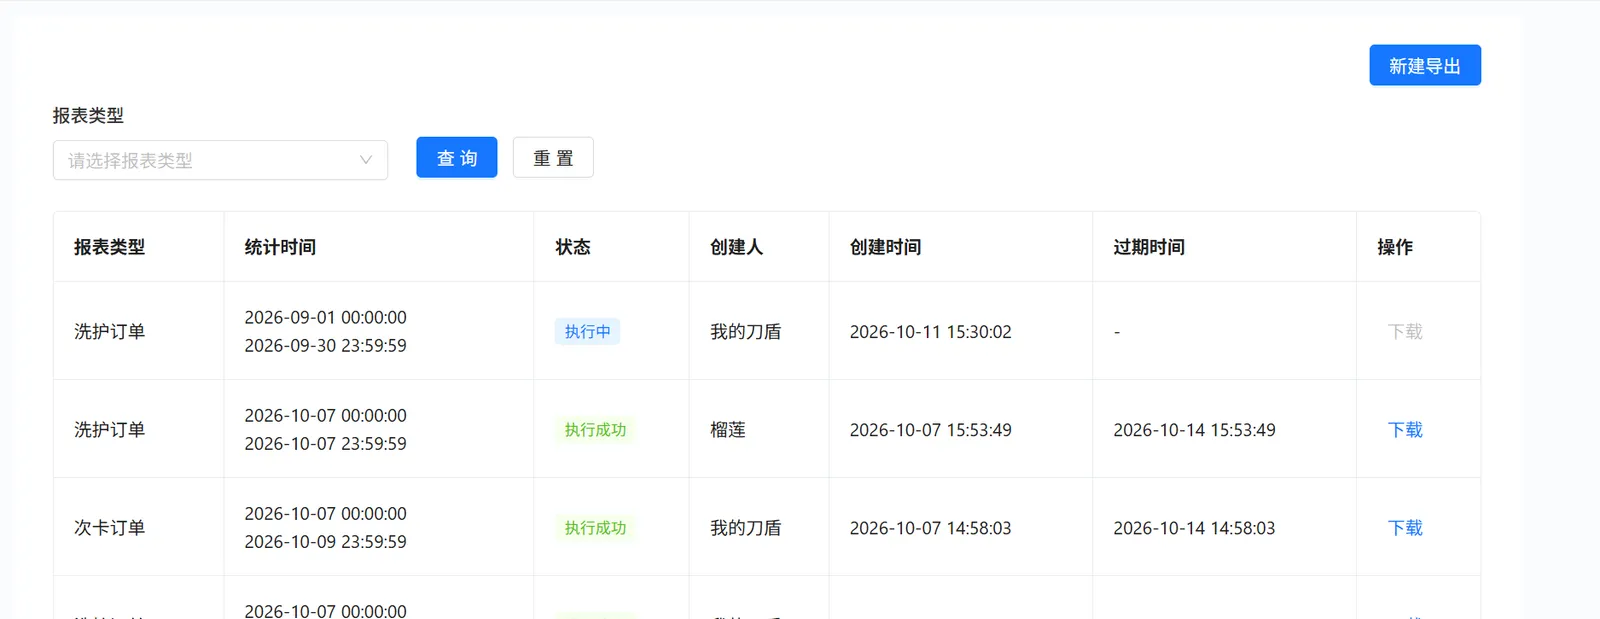Screen dimensions: 1600x619
Task: Select expiry time 2026-10-14 15:53:49
Action: pyautogui.click(x=1195, y=430)
